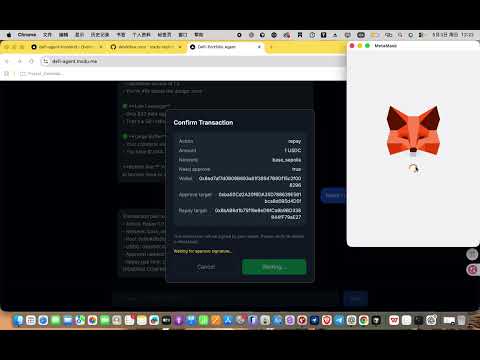Click the blue user message bubble
The width and height of the screenshot is (480, 360).
click(x=334, y=195)
